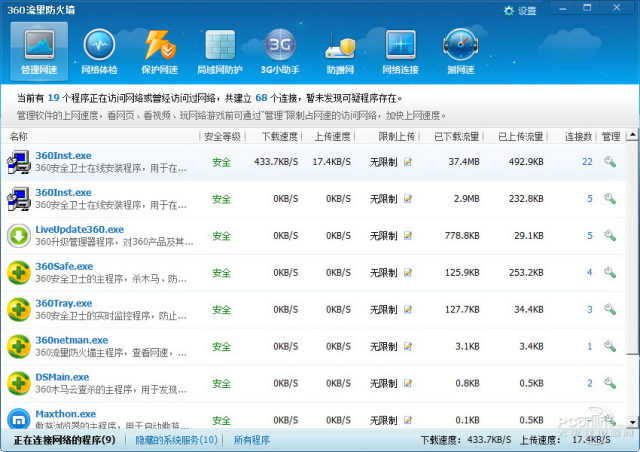Open the 测网速 speedometer icon
The height and width of the screenshot is (452, 640).
460,52
